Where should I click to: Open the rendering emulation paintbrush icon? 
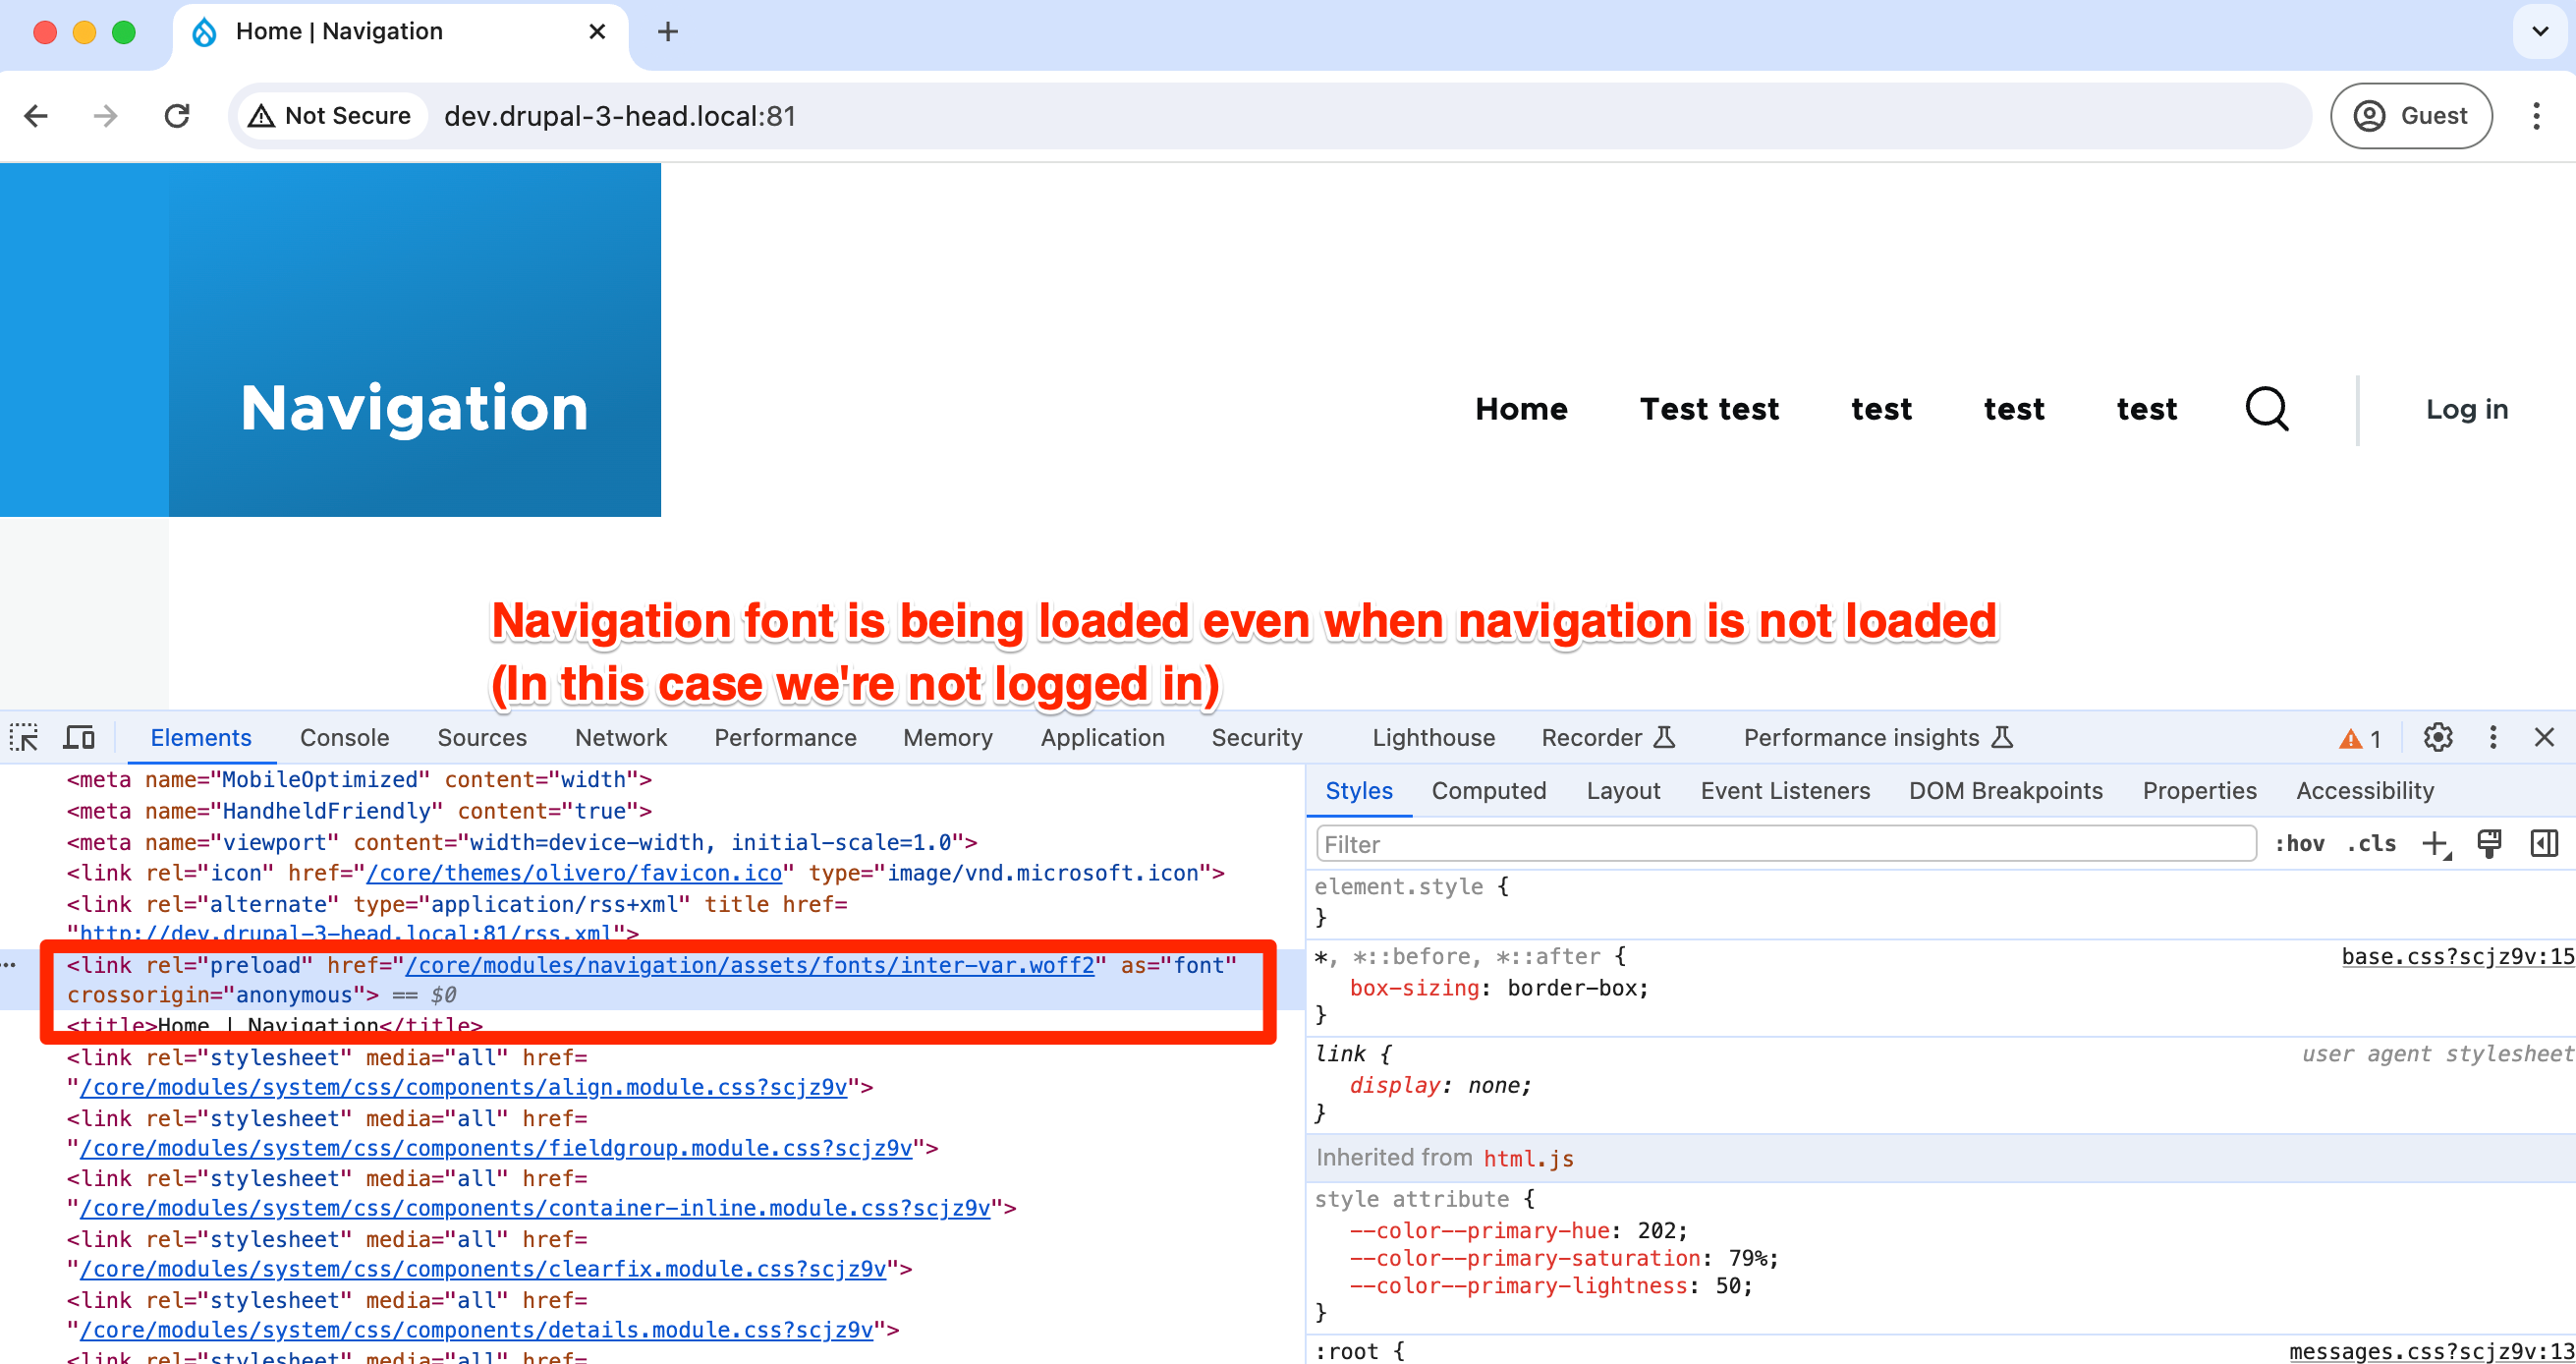(2489, 844)
